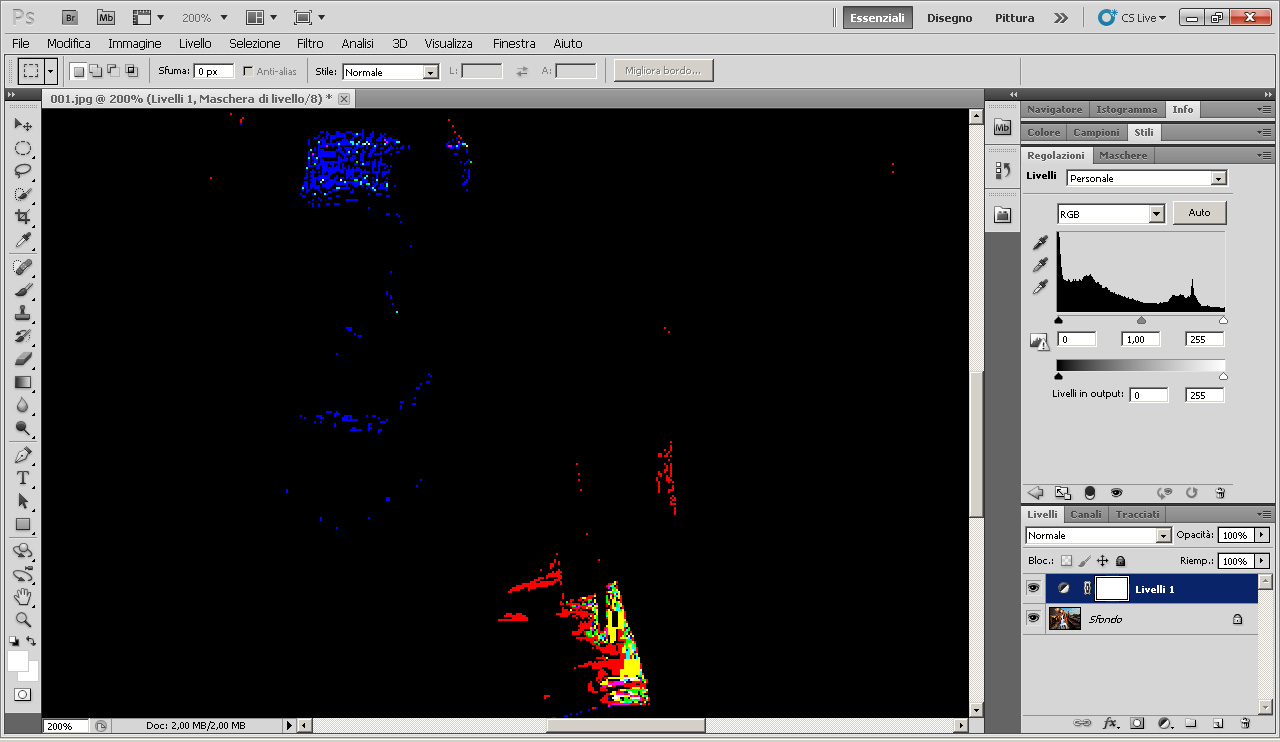Pick the black point eyedropper in Levels
The width and height of the screenshot is (1280, 742).
[x=1040, y=243]
